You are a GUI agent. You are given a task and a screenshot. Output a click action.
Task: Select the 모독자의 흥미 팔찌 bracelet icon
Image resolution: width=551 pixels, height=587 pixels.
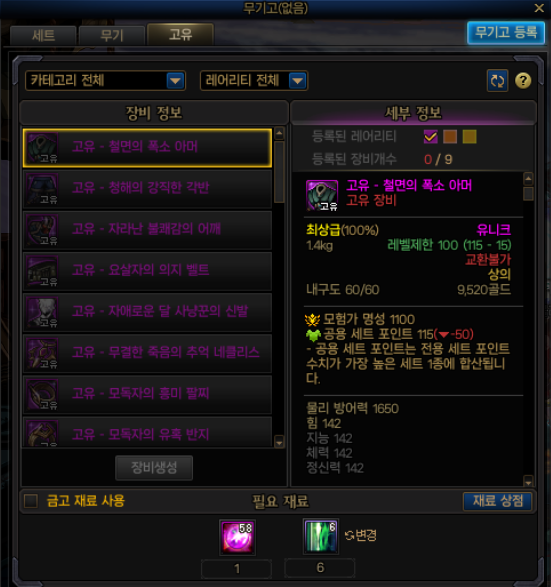coord(43,395)
